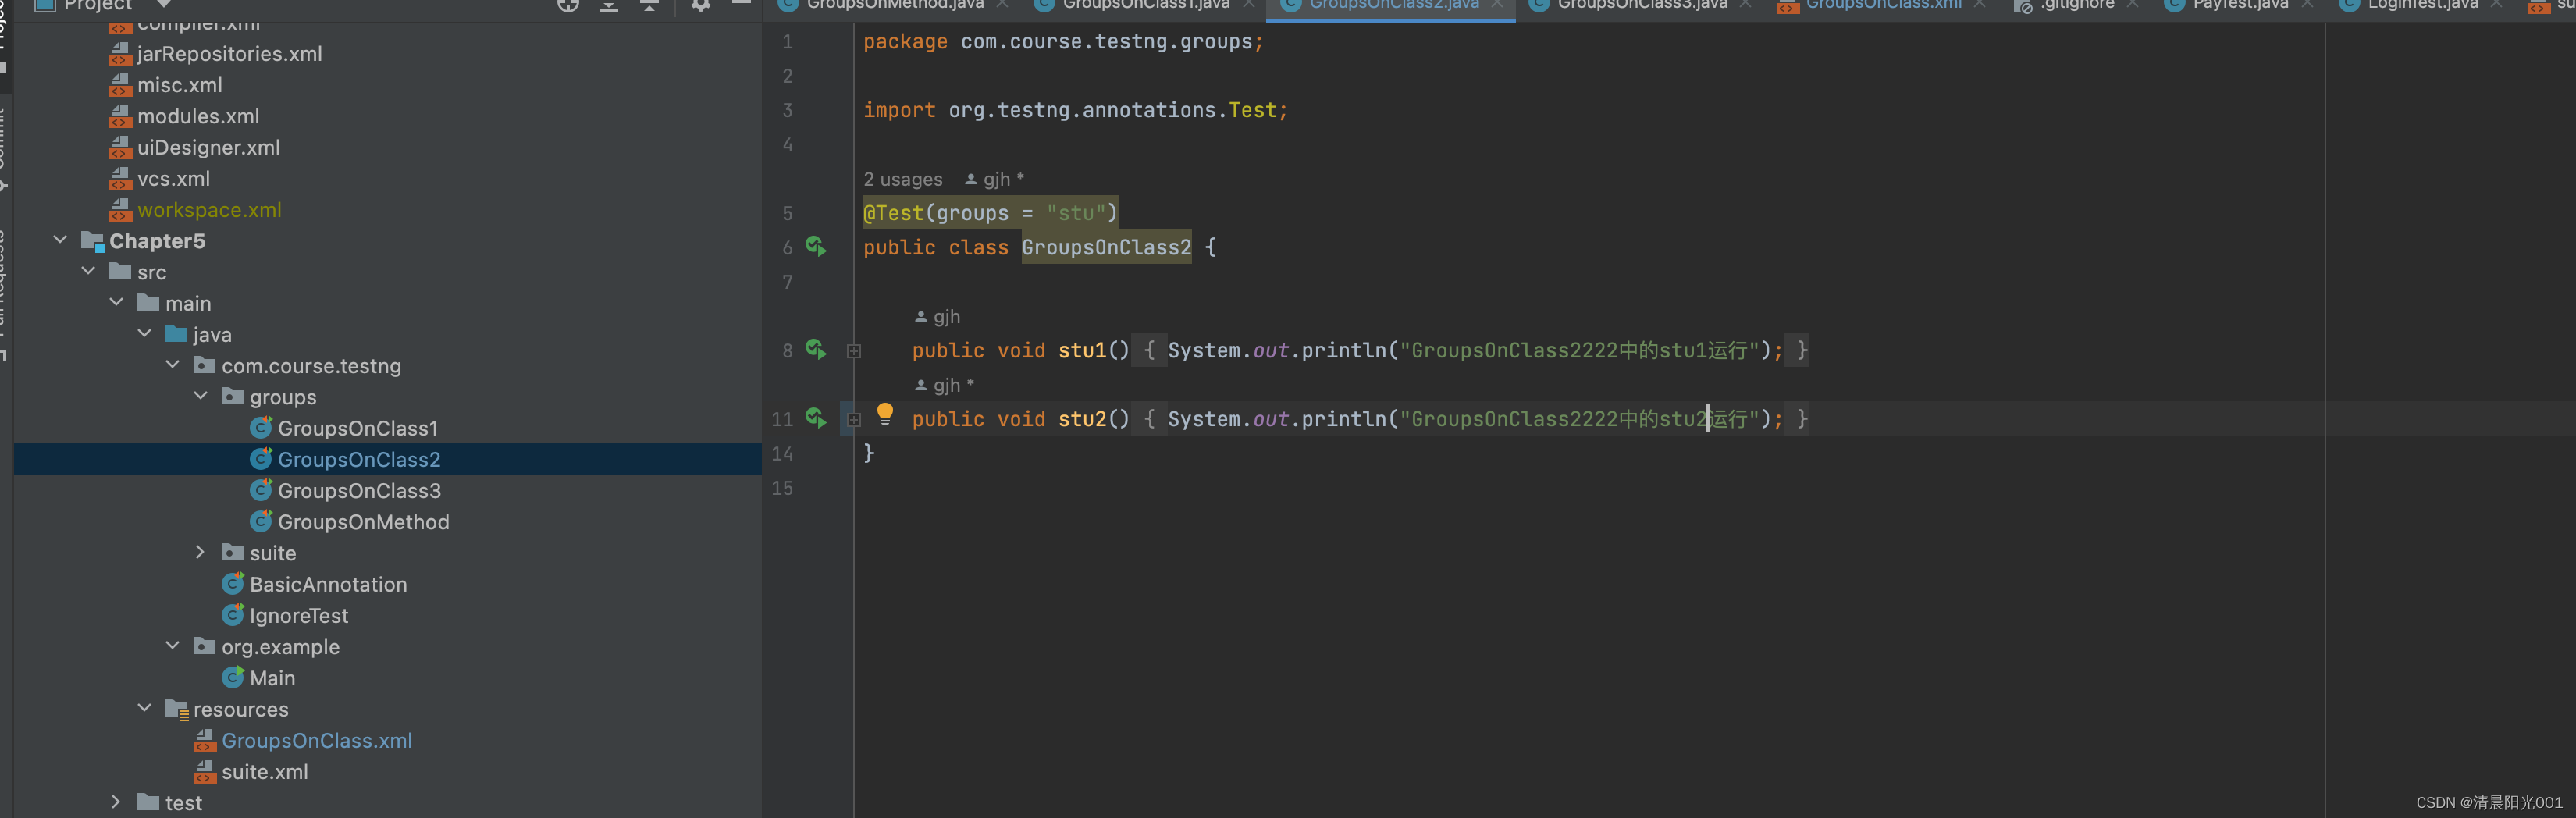Expand the suite package

tap(200, 552)
